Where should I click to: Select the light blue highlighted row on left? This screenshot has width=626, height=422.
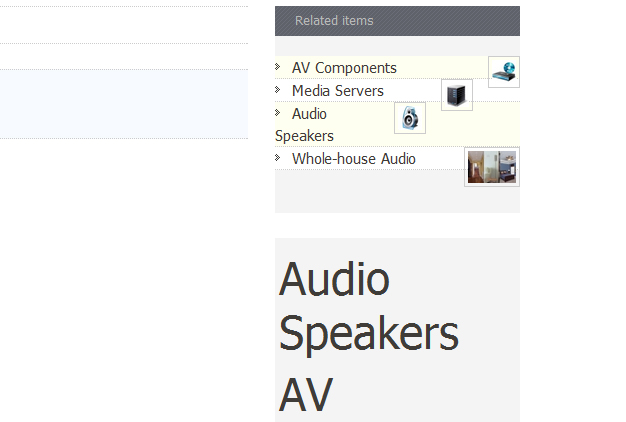124,104
